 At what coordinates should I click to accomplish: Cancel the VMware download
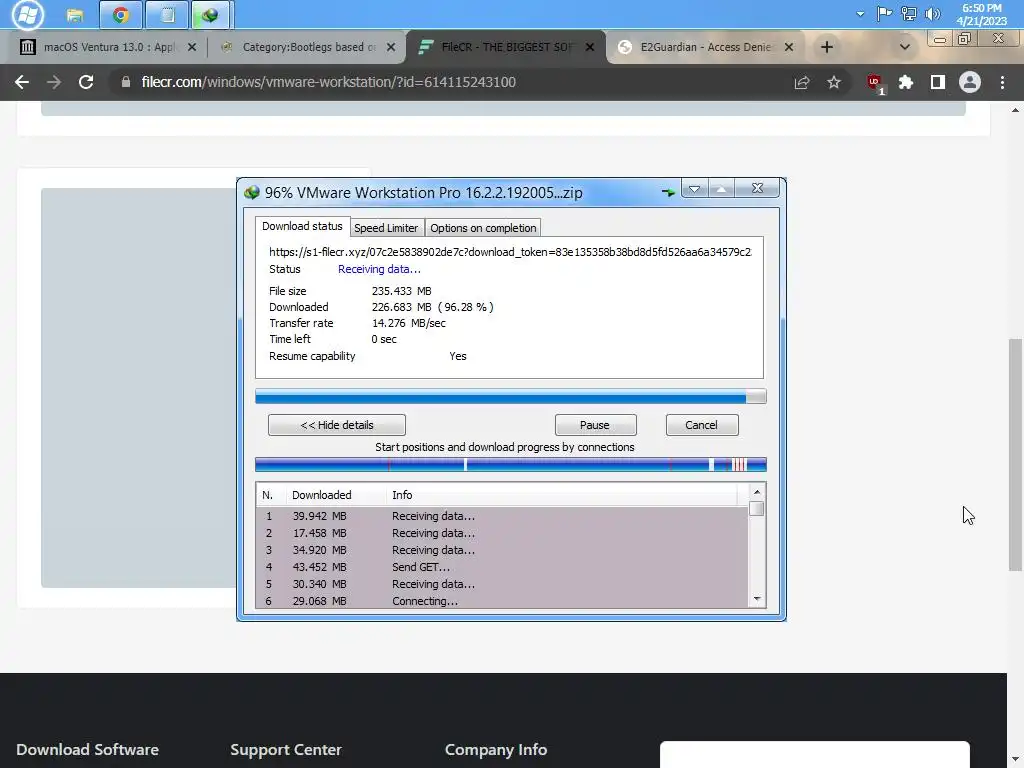tap(701, 425)
